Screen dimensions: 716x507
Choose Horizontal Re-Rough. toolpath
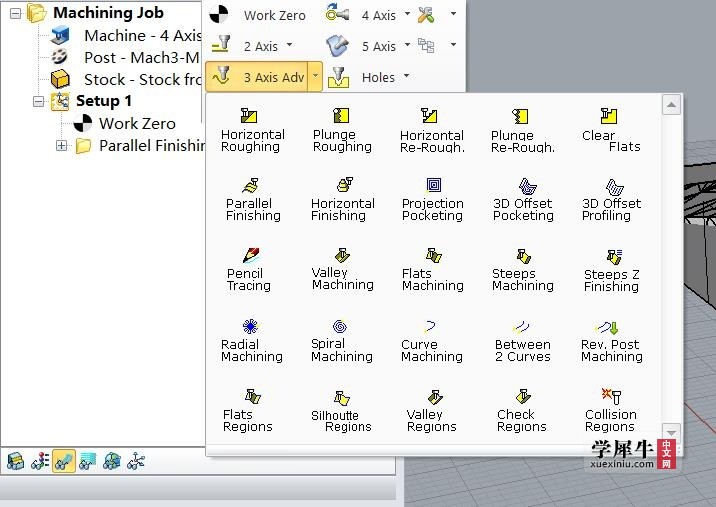coord(432,130)
